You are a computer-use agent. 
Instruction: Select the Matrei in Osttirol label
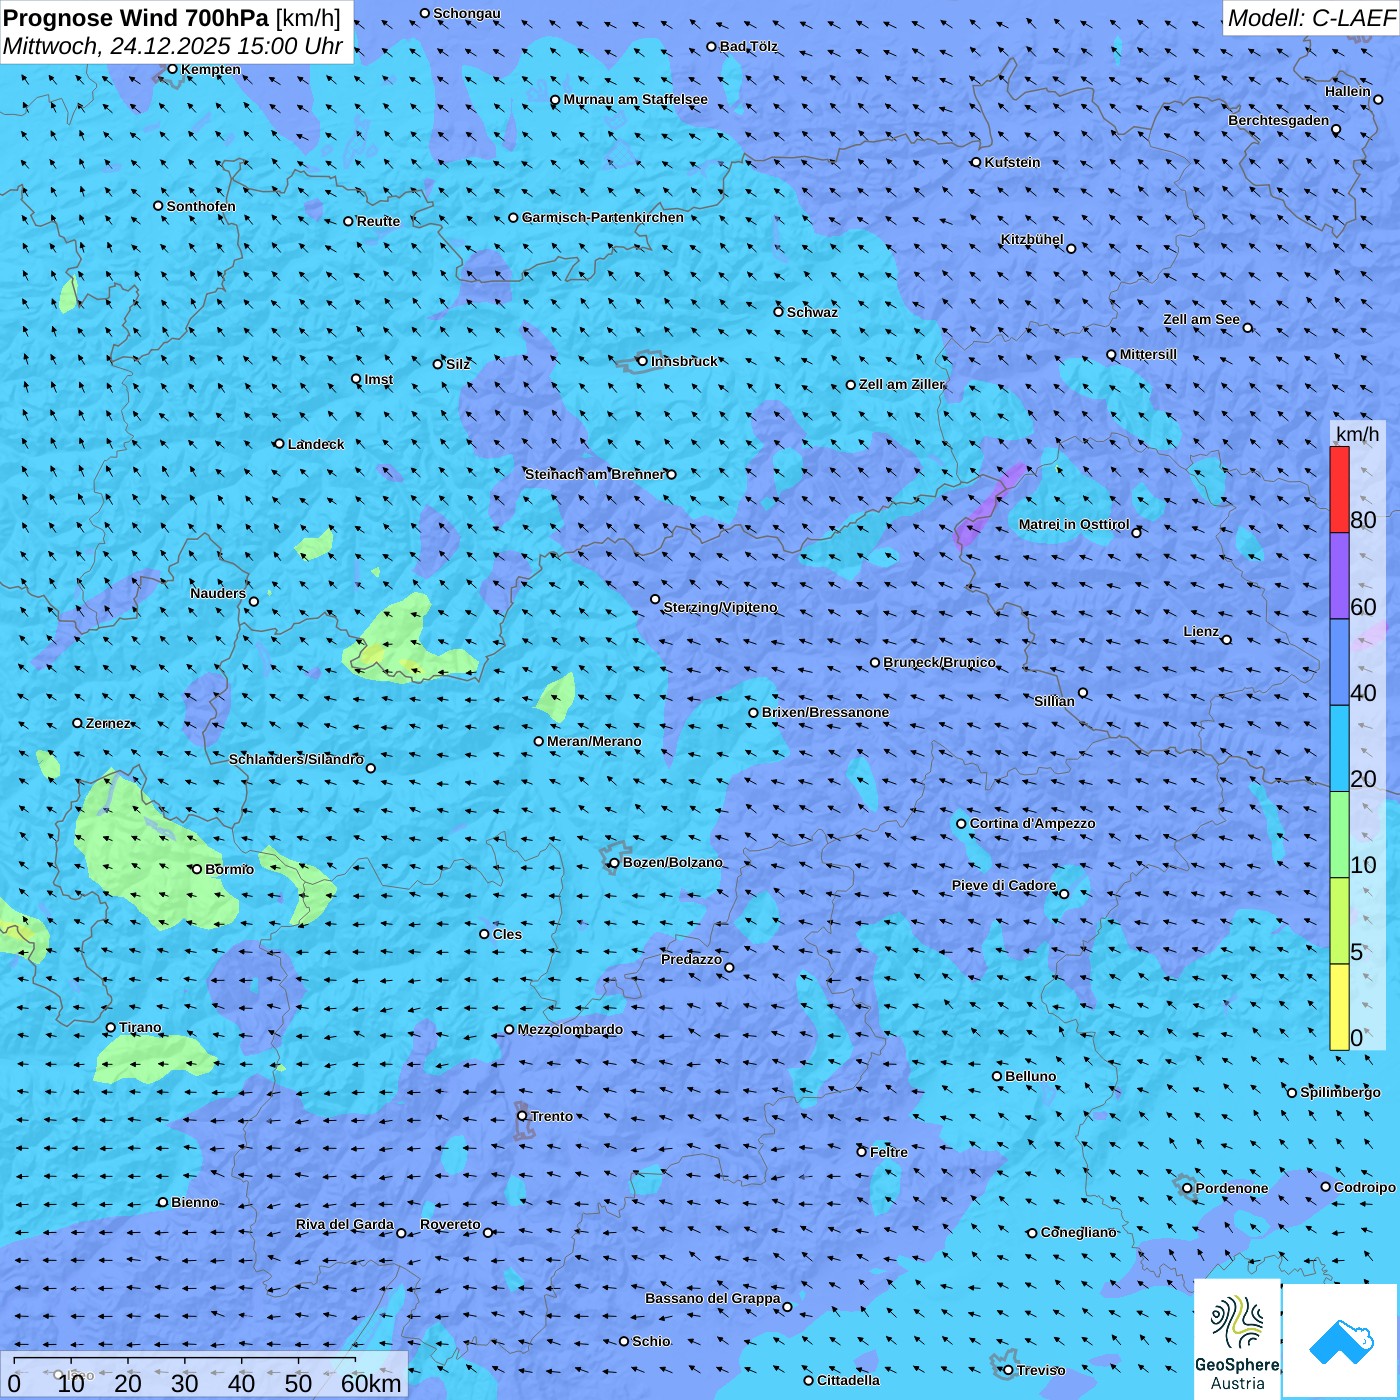pyautogui.click(x=1074, y=524)
